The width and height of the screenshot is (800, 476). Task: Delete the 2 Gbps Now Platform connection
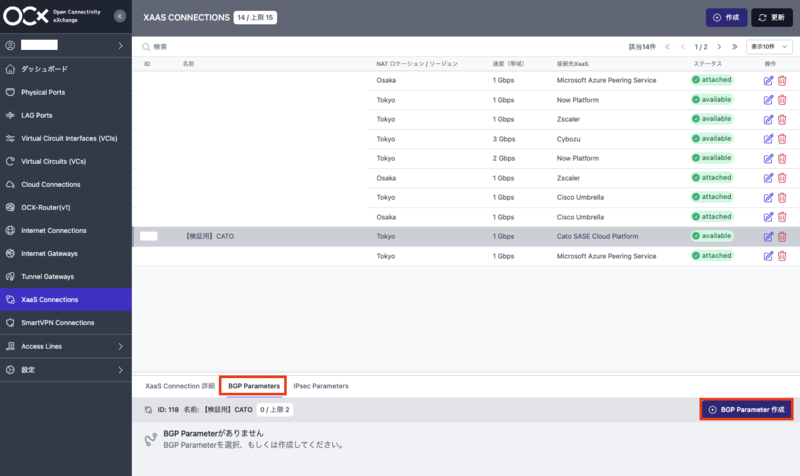click(x=782, y=159)
